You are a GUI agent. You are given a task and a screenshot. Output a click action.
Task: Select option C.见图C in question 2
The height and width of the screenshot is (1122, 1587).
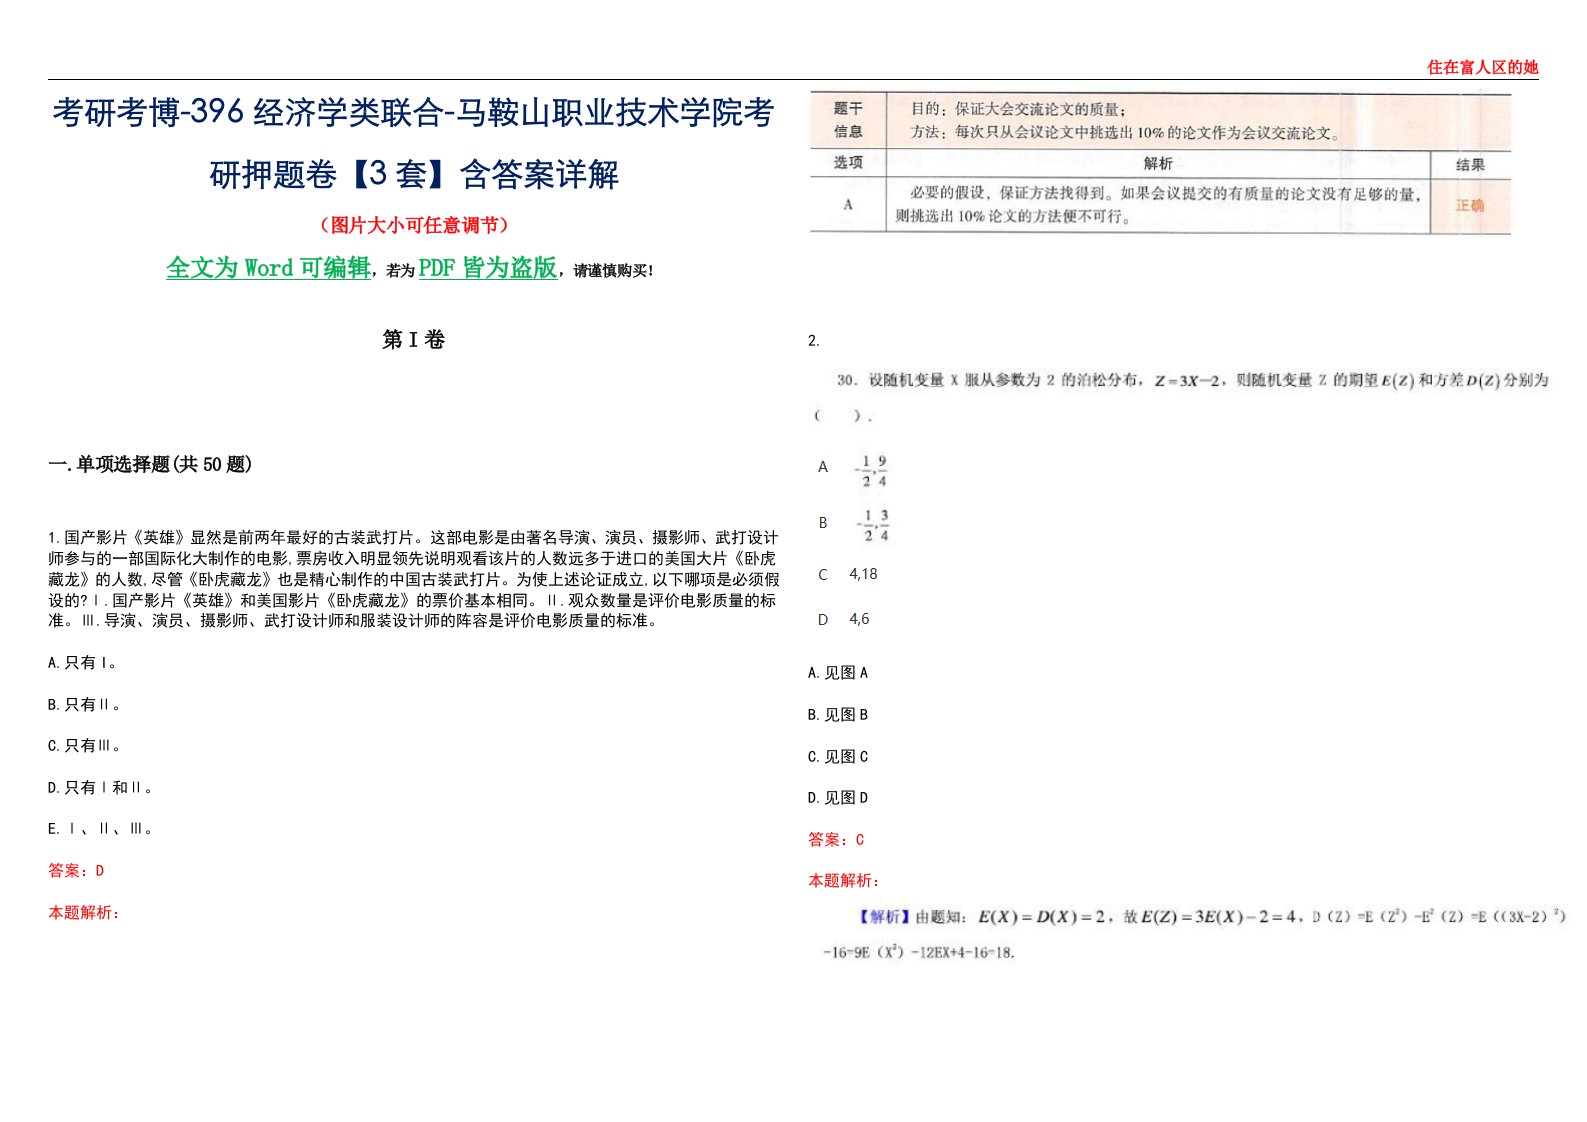tap(838, 757)
